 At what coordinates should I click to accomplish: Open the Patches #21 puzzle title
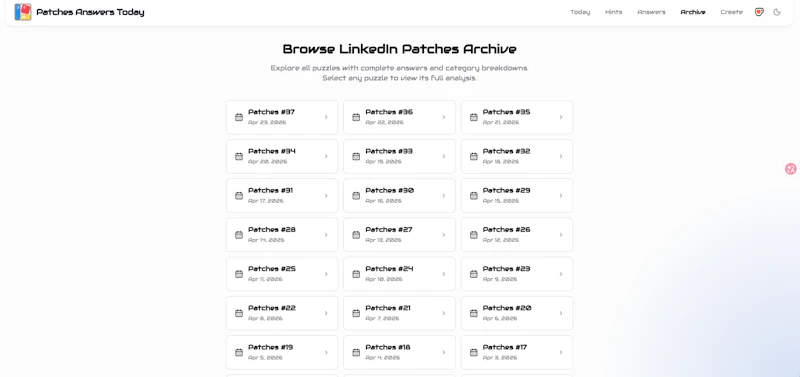388,308
